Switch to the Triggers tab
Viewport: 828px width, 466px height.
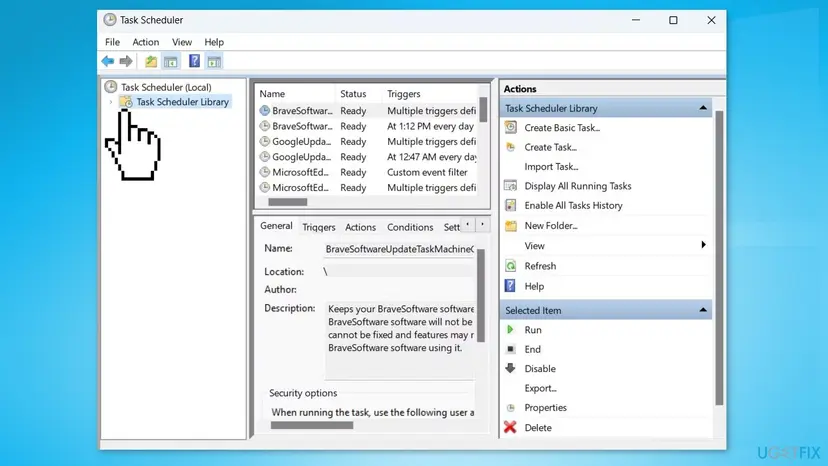pos(319,227)
